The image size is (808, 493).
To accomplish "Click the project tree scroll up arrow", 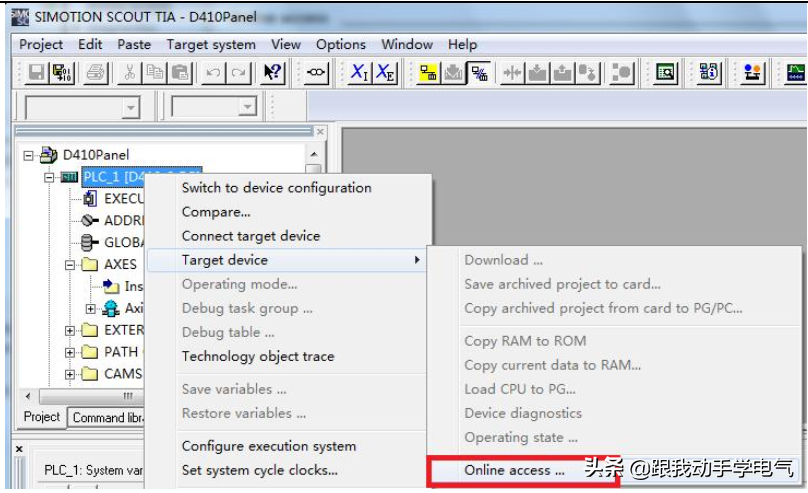I will pos(314,155).
